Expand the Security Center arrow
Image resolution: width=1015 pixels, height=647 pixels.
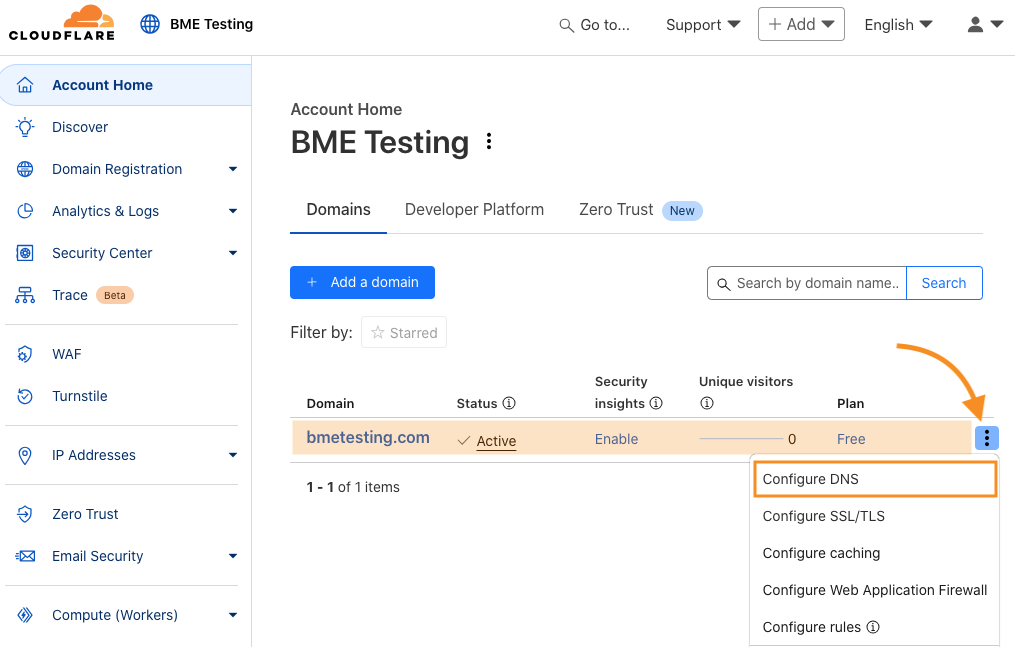tap(233, 253)
